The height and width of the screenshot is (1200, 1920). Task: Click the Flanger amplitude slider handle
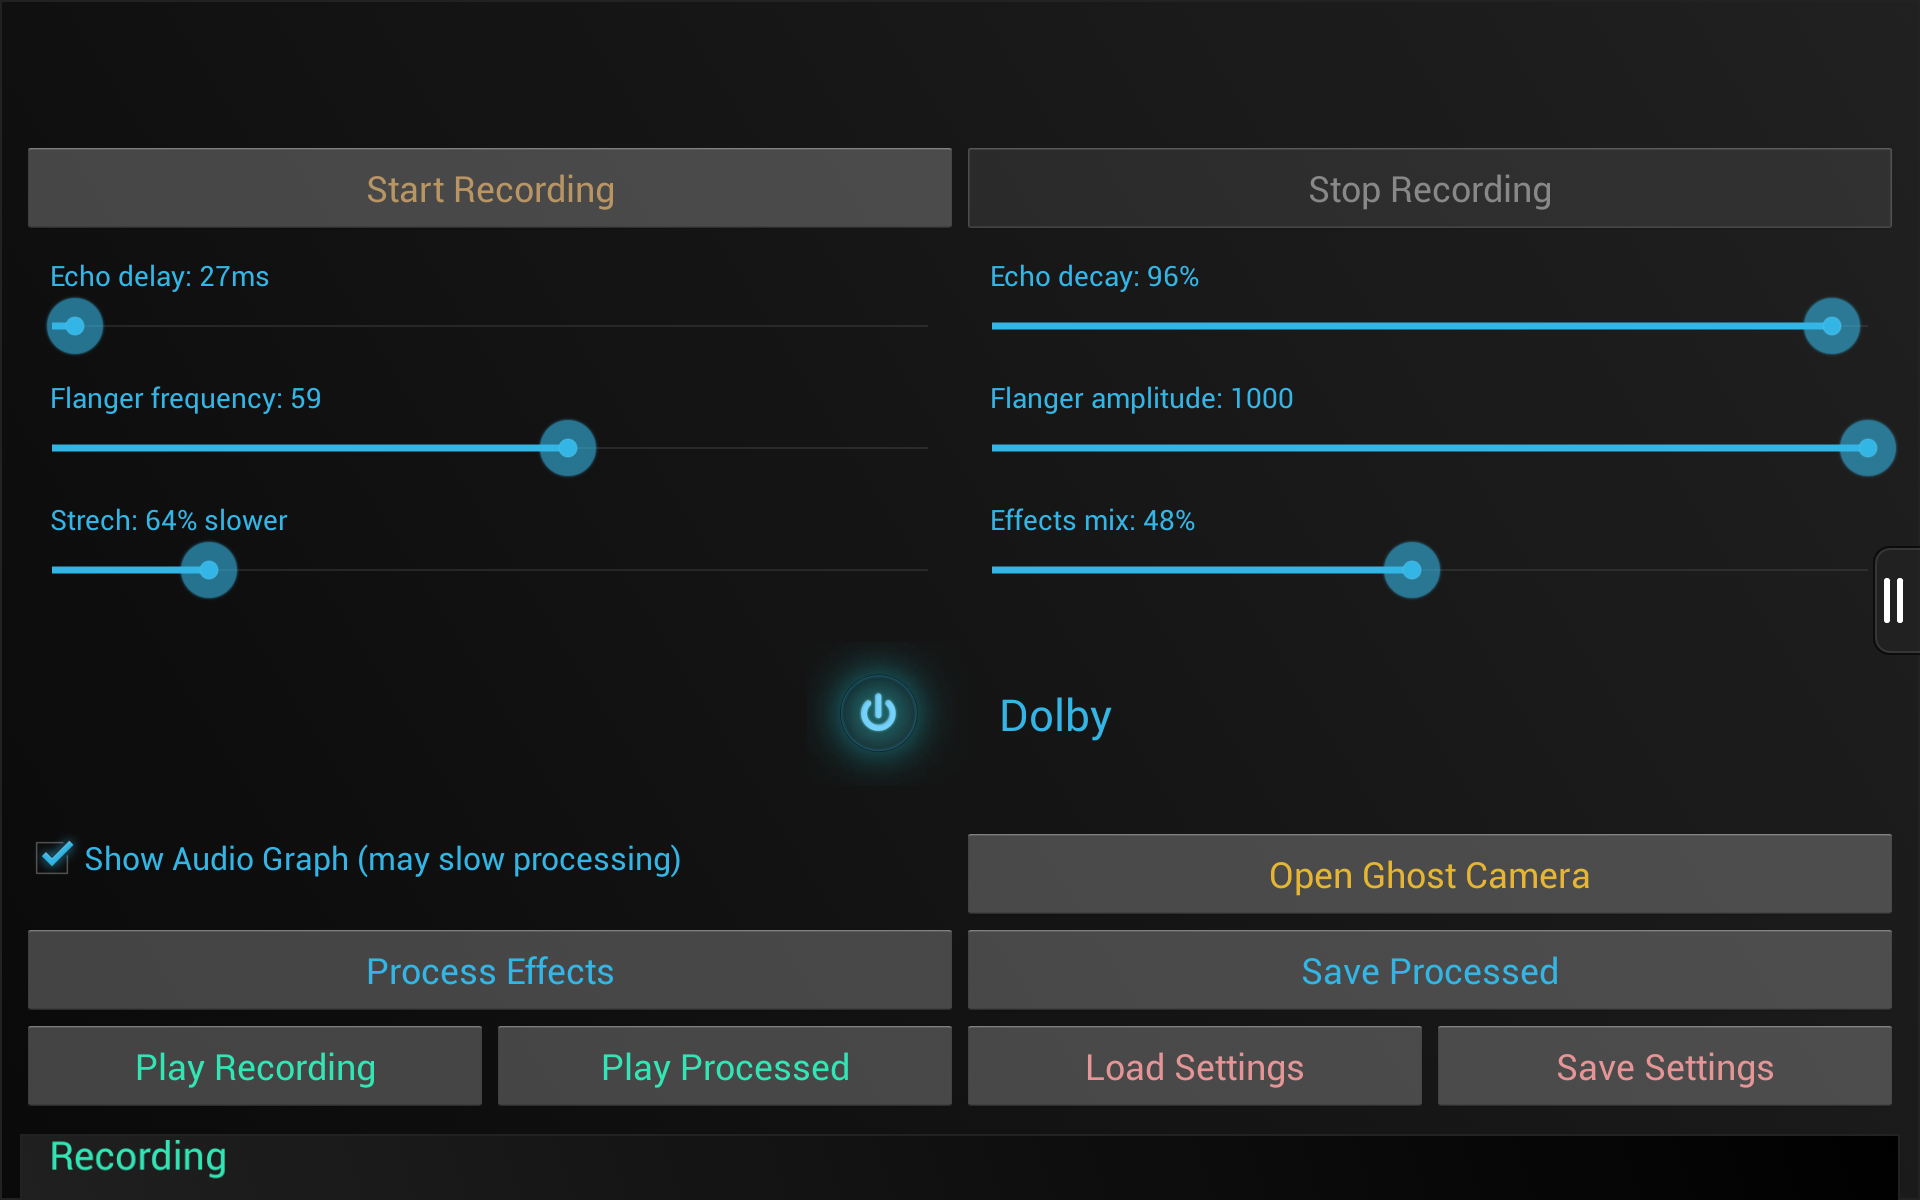pos(1866,448)
